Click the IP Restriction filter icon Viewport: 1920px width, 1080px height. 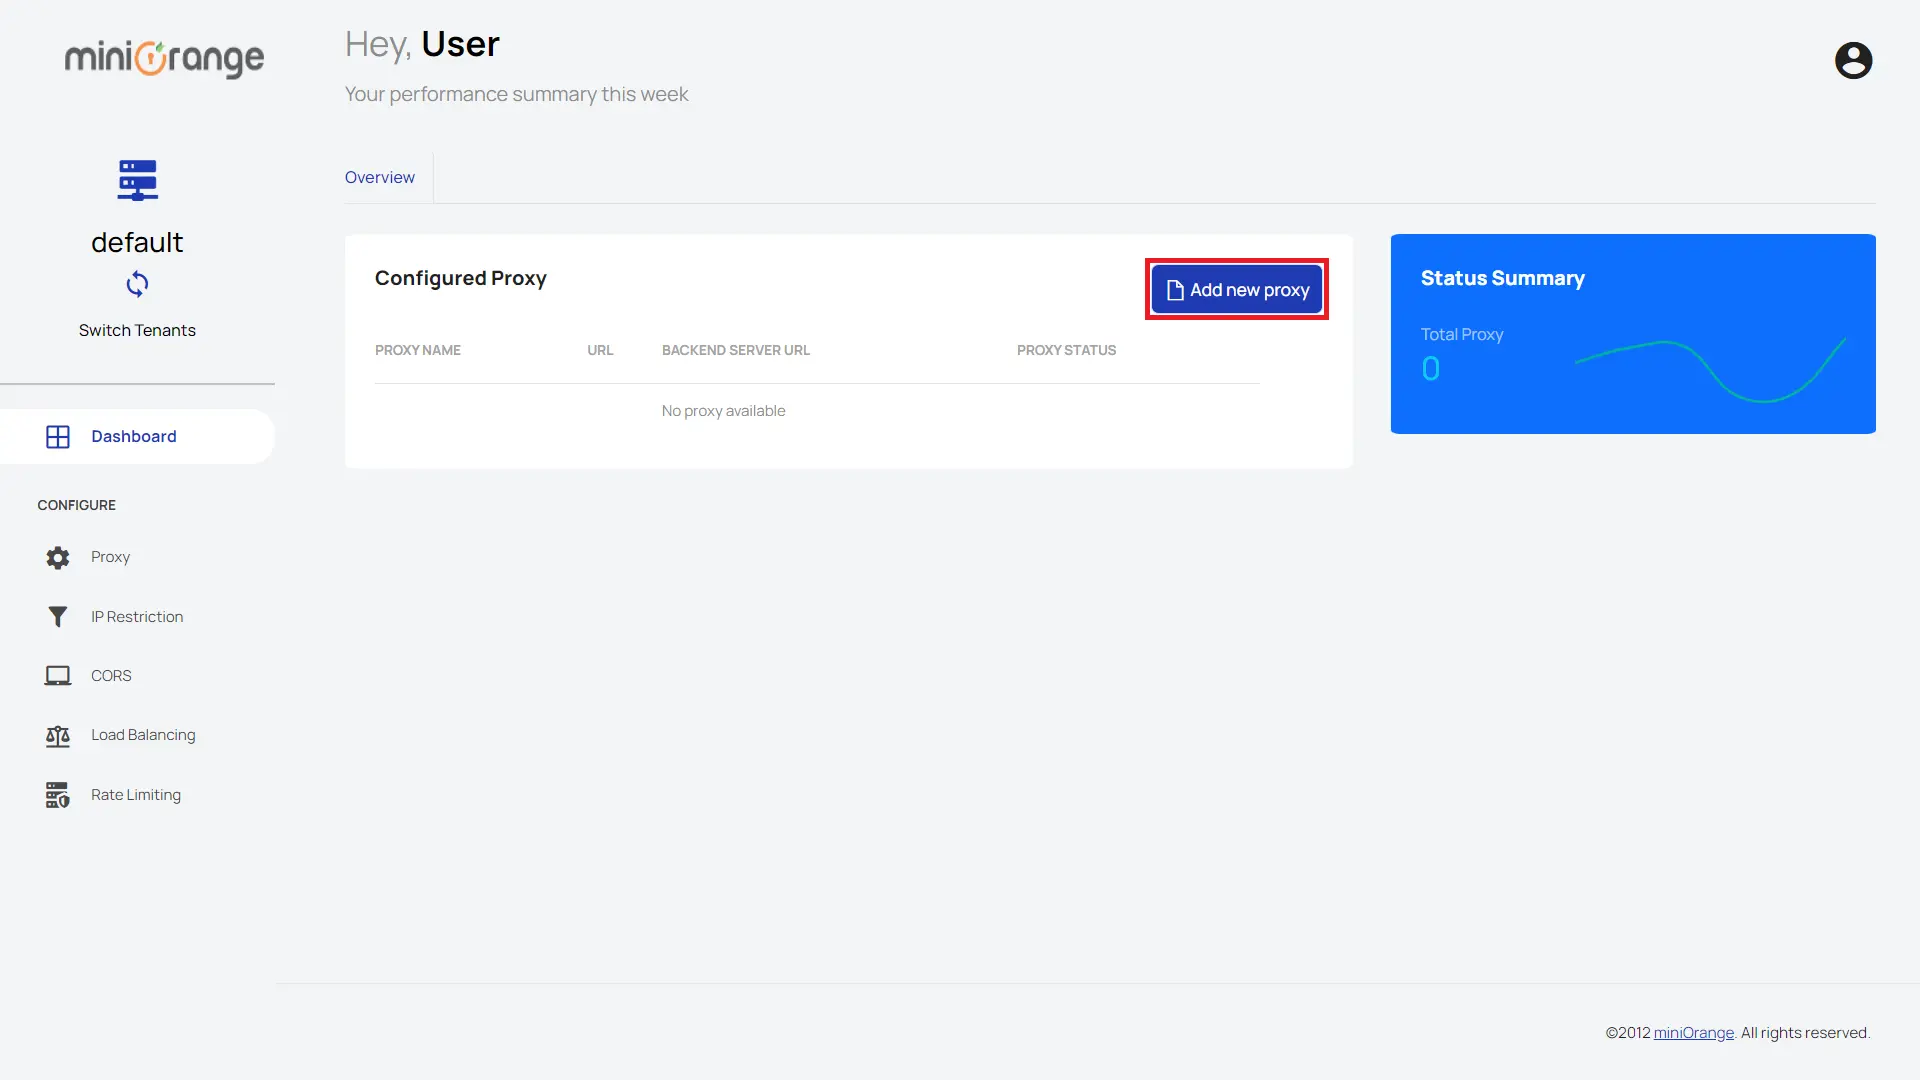pos(57,616)
